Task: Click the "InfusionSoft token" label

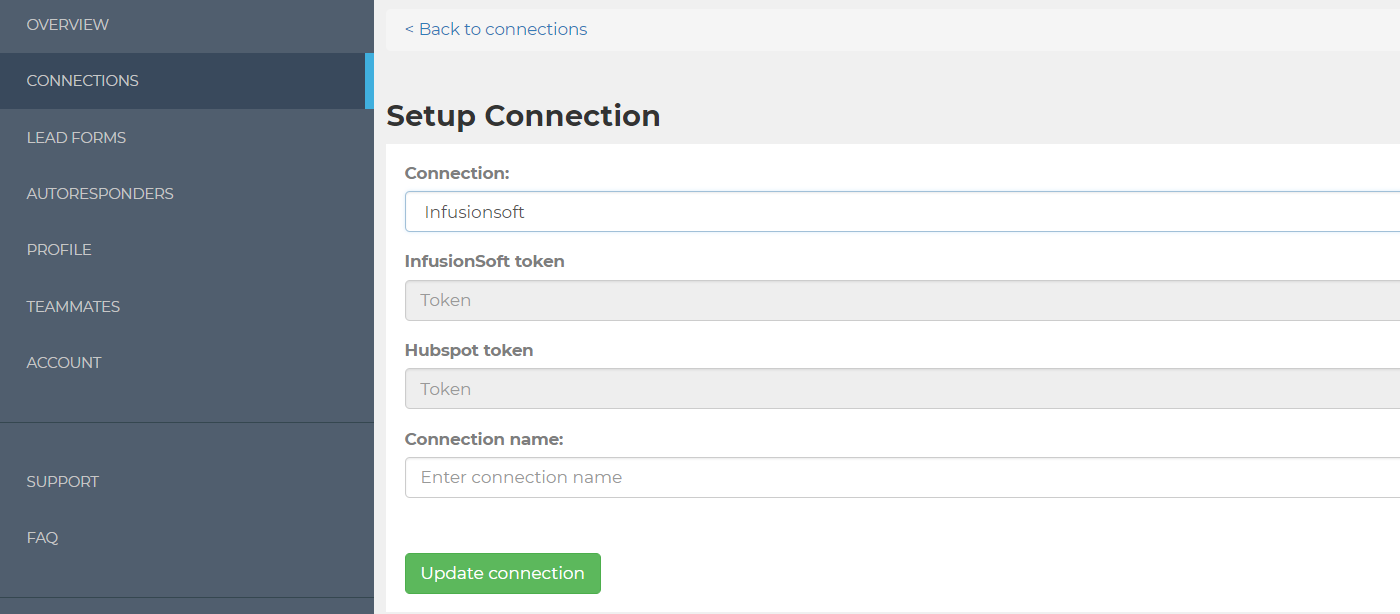Action: click(484, 261)
